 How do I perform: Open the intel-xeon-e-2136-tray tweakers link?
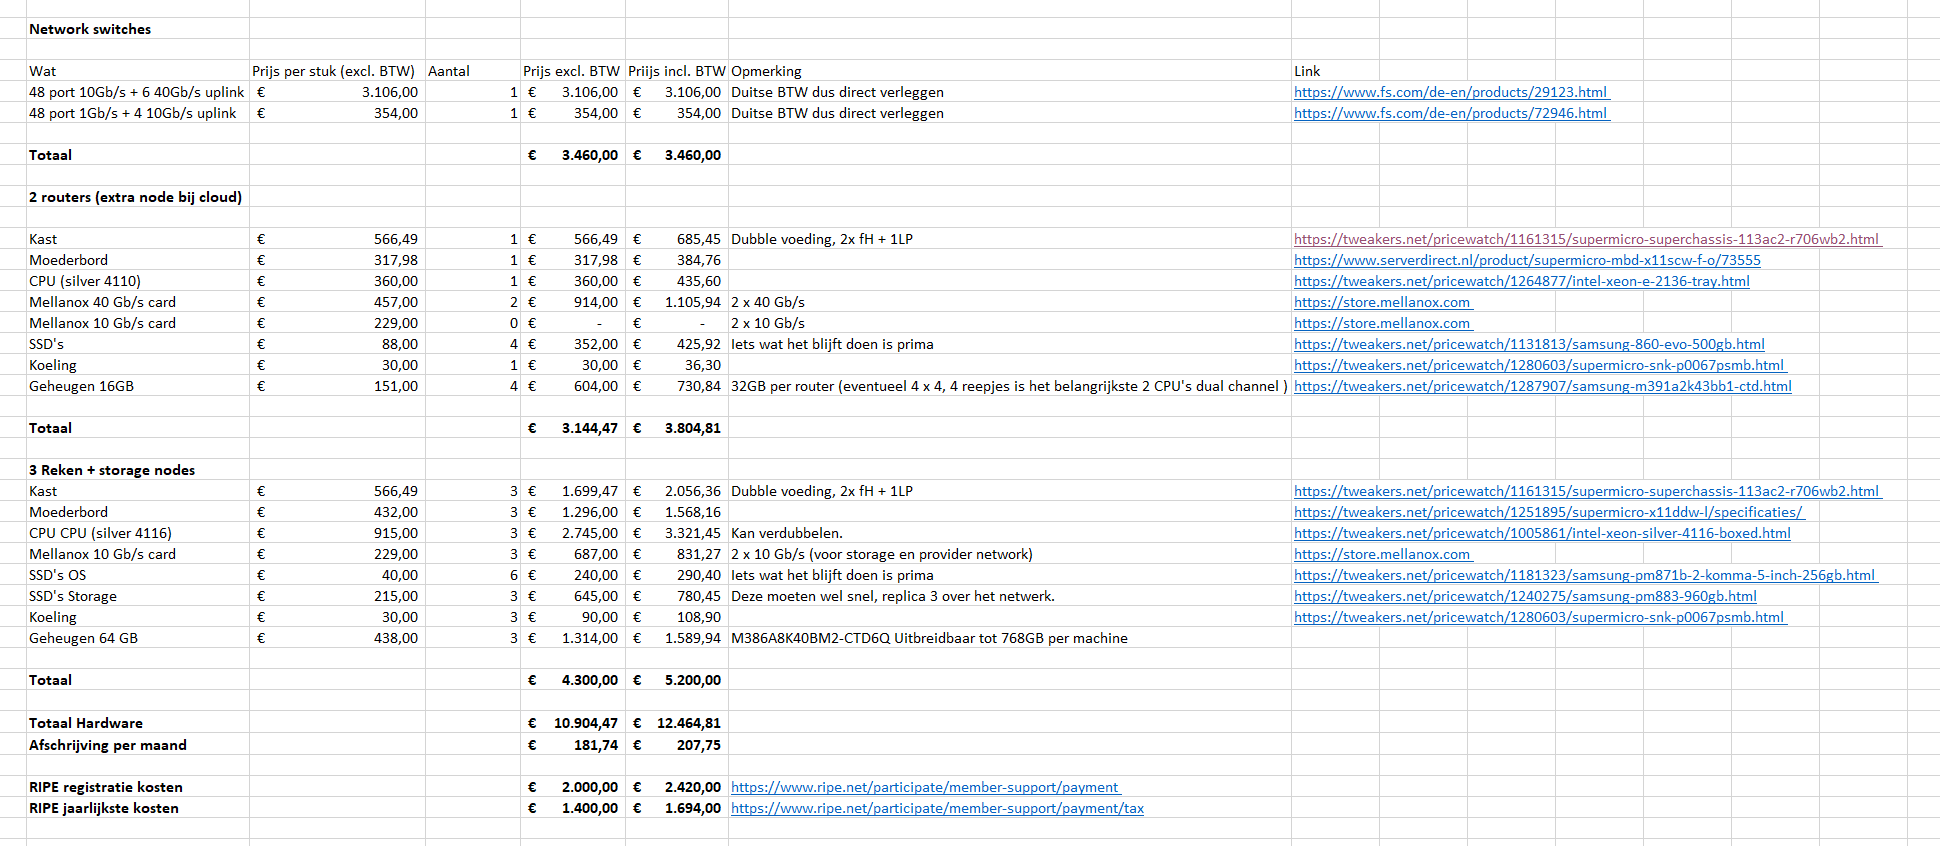point(1521,281)
